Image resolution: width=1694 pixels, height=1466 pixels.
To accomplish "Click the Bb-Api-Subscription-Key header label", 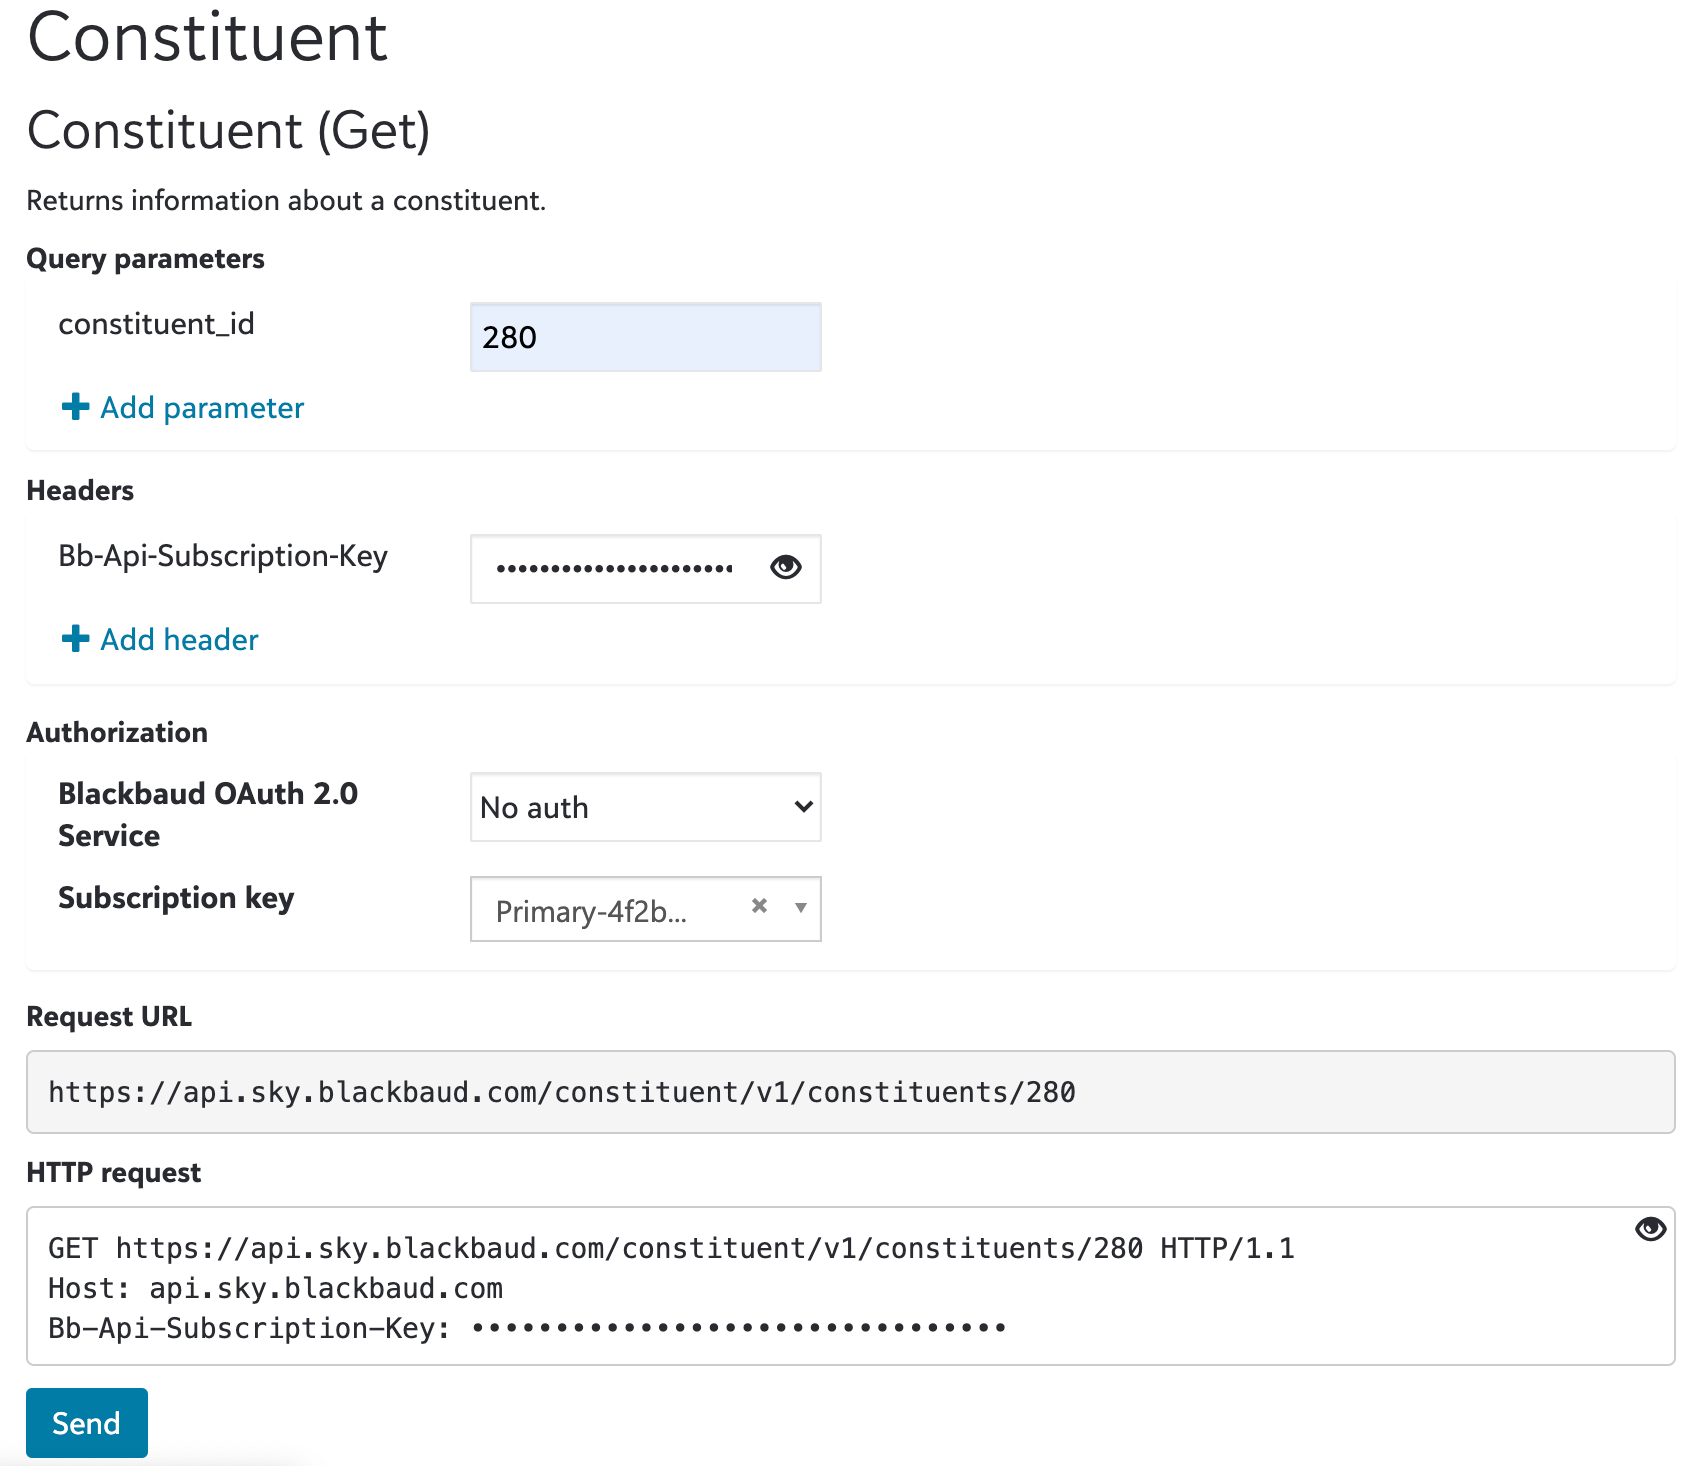I will 223,556.
